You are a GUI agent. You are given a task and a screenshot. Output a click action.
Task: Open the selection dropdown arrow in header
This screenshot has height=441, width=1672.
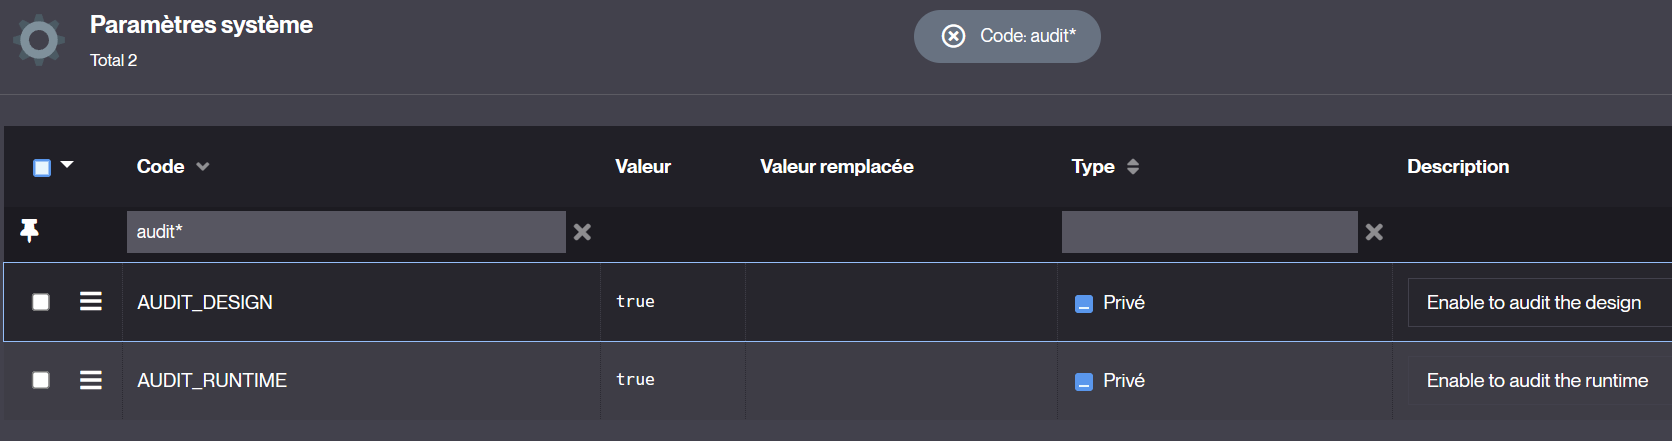pyautogui.click(x=67, y=165)
